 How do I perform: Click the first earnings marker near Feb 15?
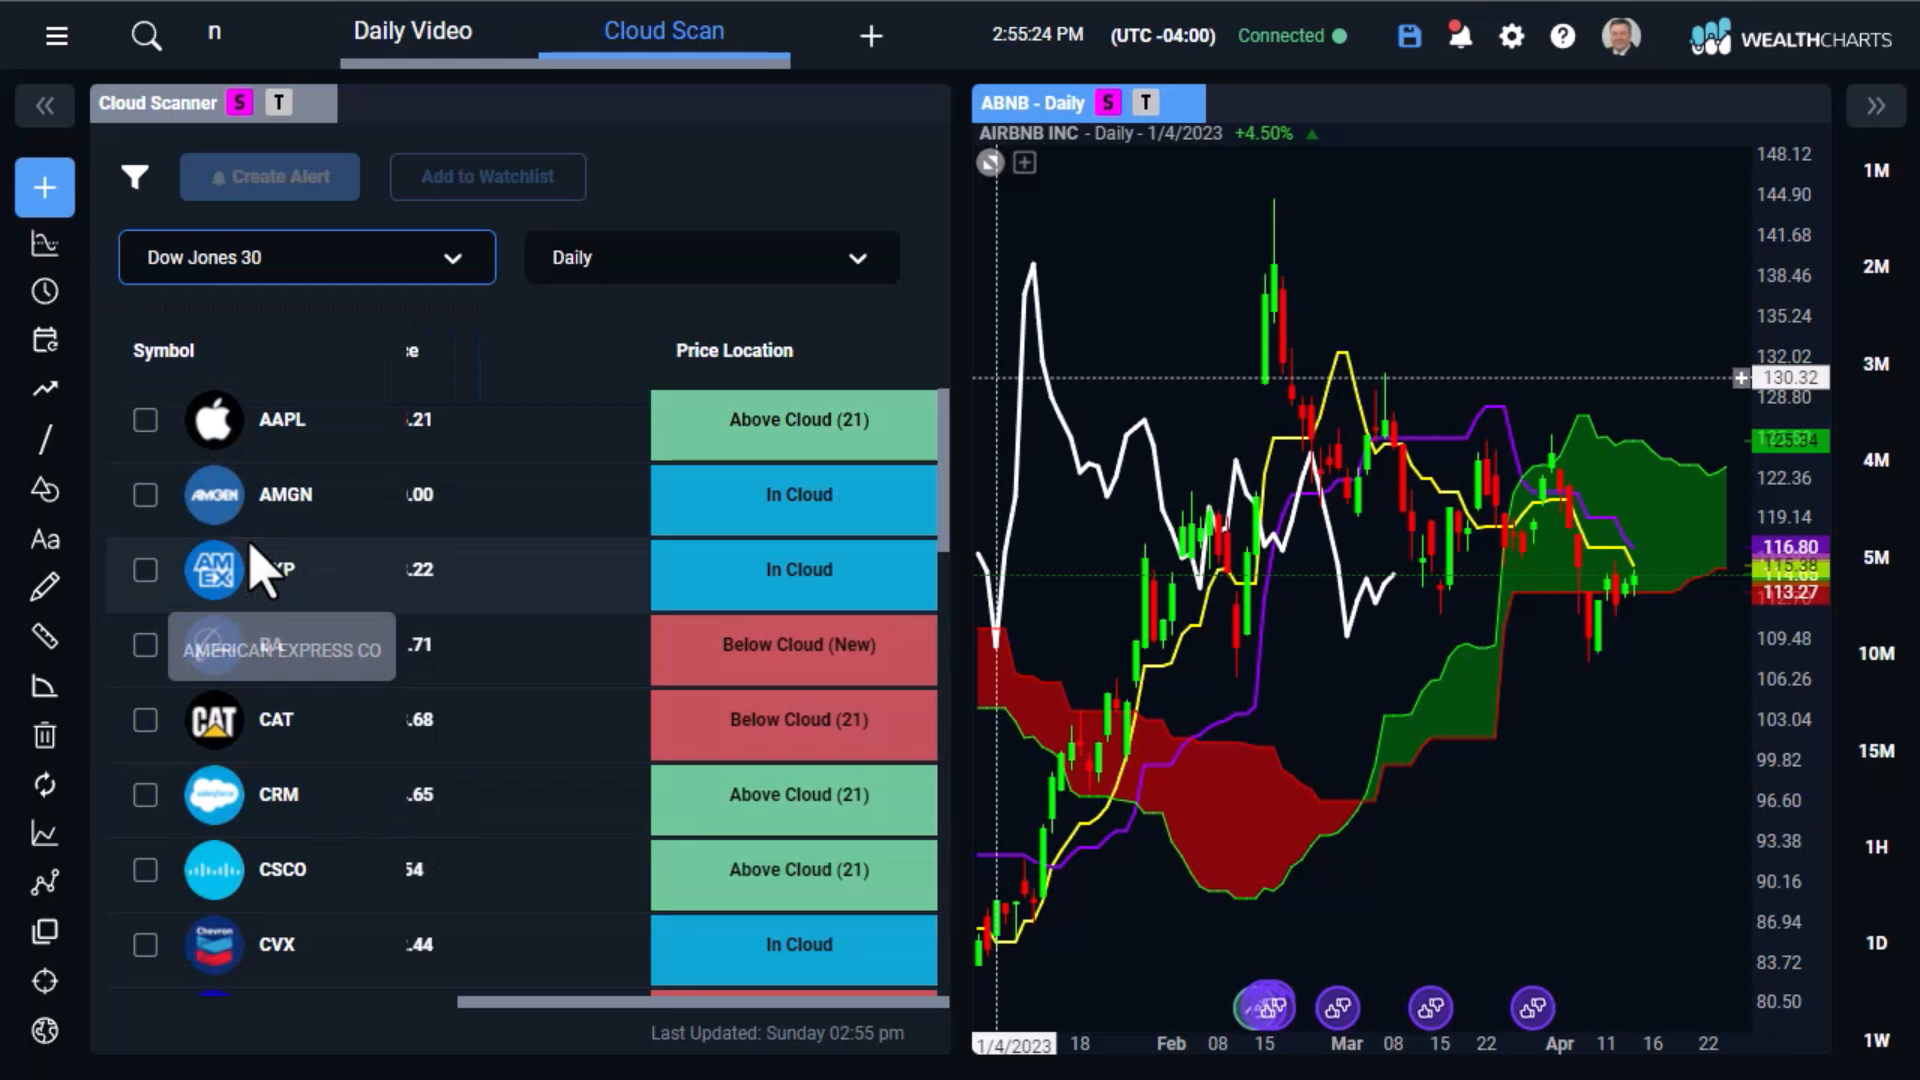1266,1008
